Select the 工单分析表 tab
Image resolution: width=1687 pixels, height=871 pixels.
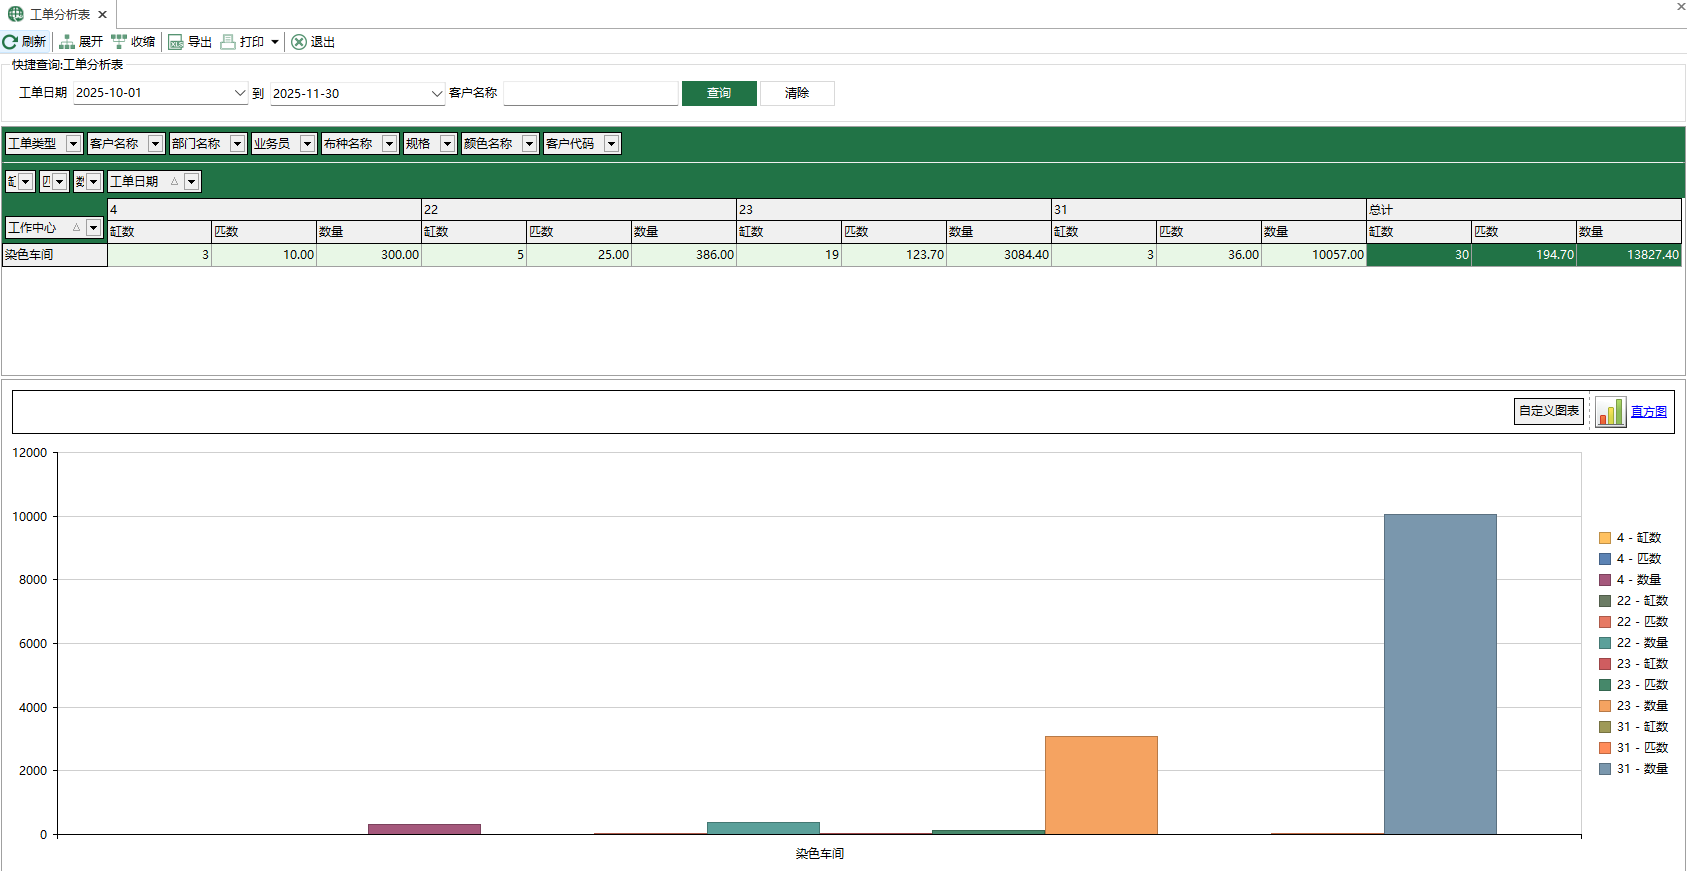coord(58,15)
